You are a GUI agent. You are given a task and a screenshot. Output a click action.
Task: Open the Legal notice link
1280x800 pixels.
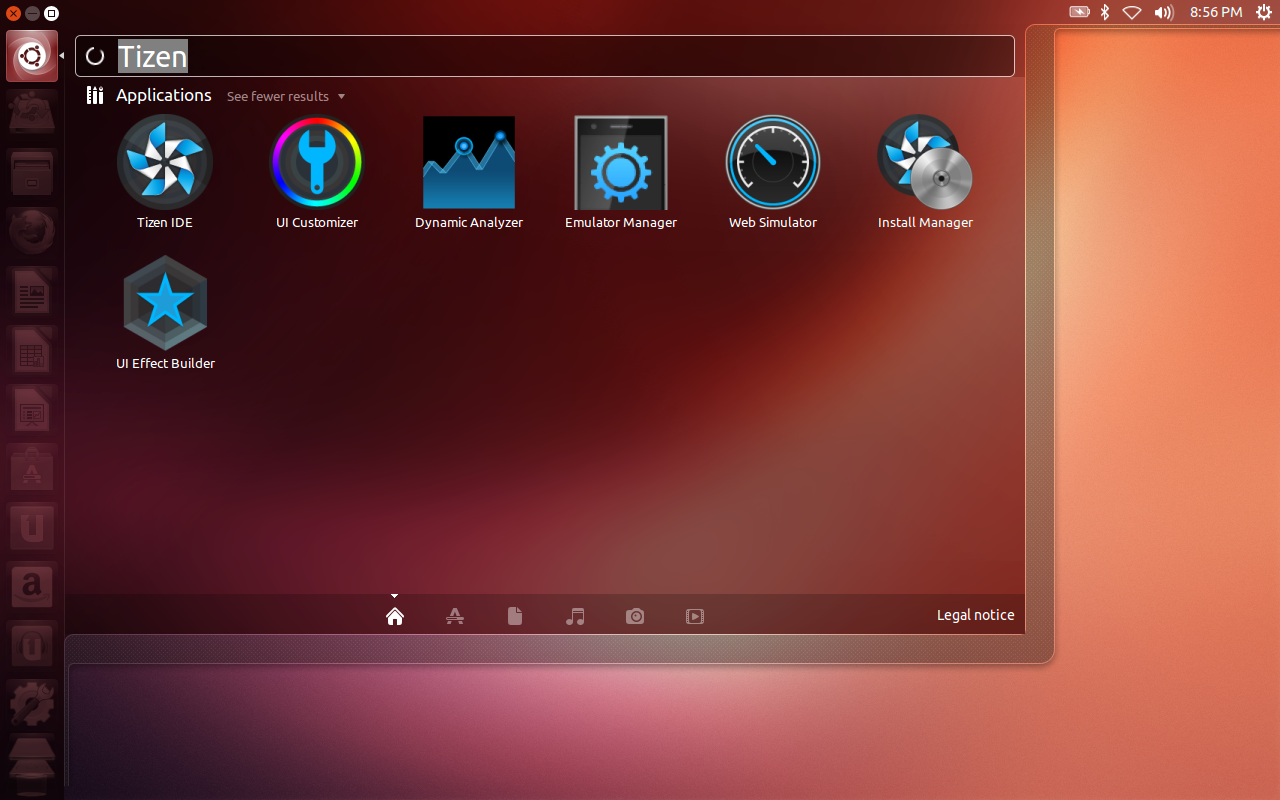(x=976, y=615)
